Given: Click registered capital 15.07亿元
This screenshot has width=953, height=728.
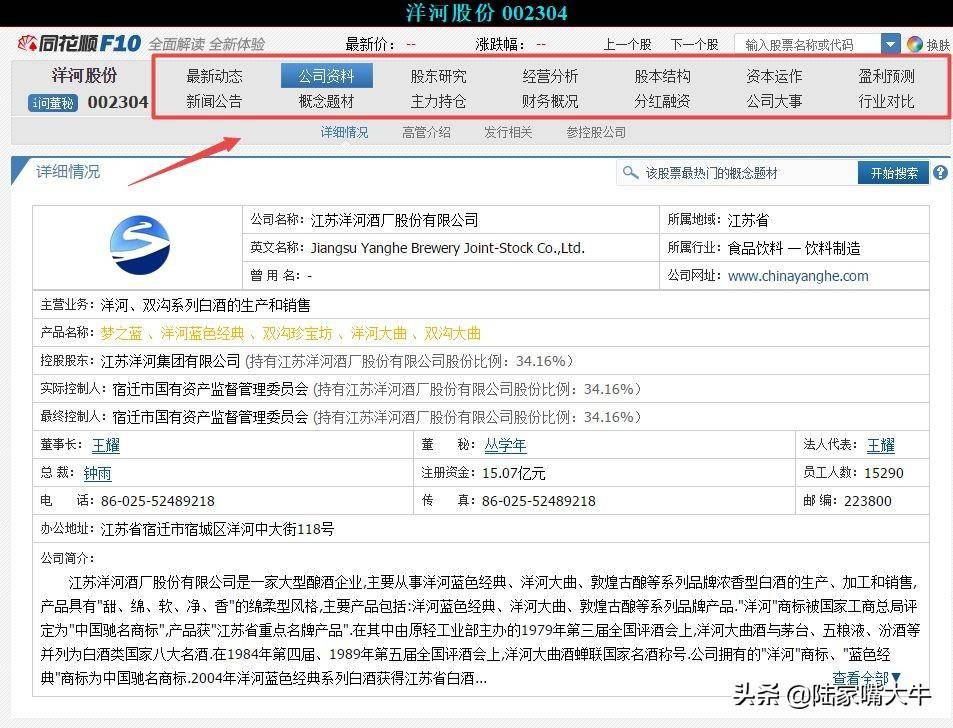Looking at the screenshot, I should click(514, 473).
